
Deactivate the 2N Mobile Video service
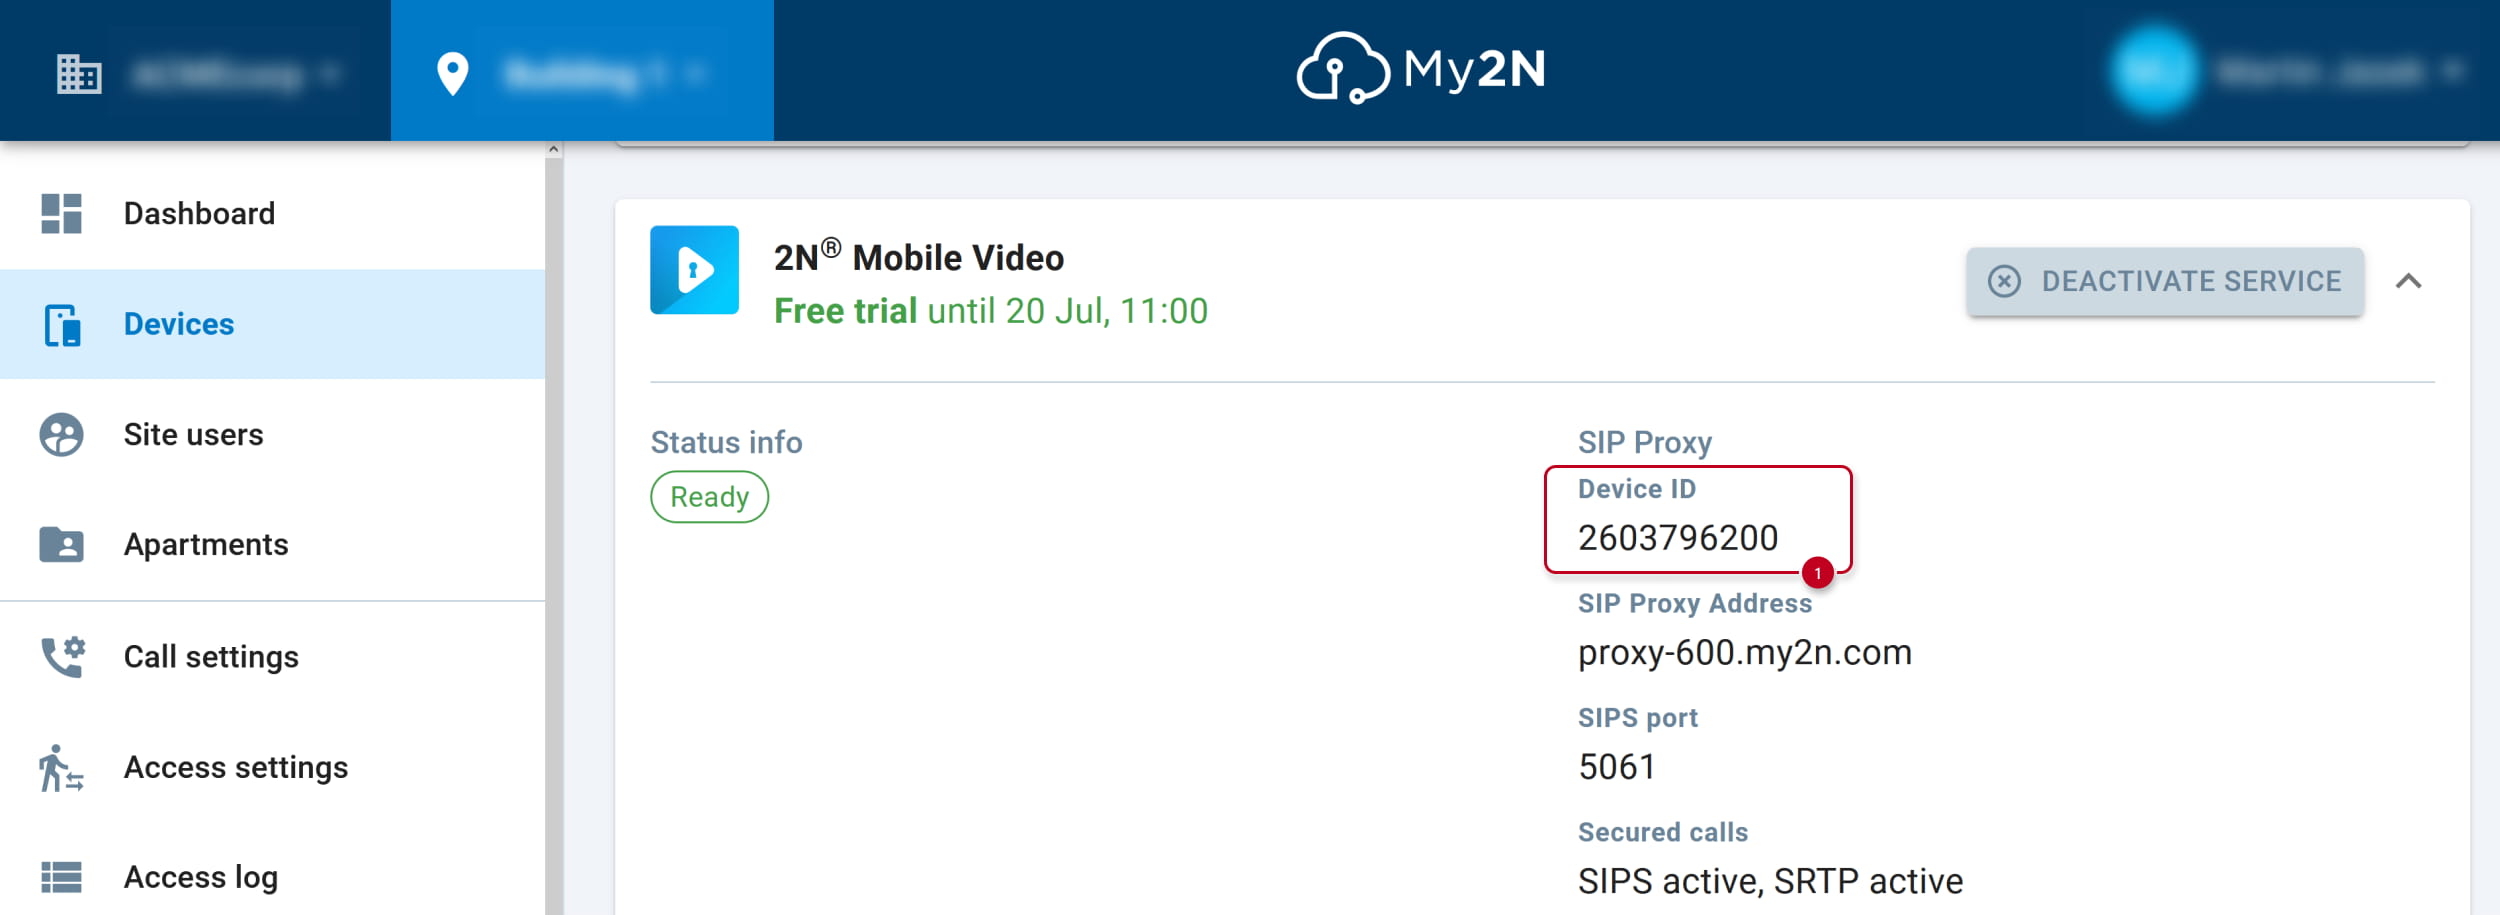(x=2165, y=281)
